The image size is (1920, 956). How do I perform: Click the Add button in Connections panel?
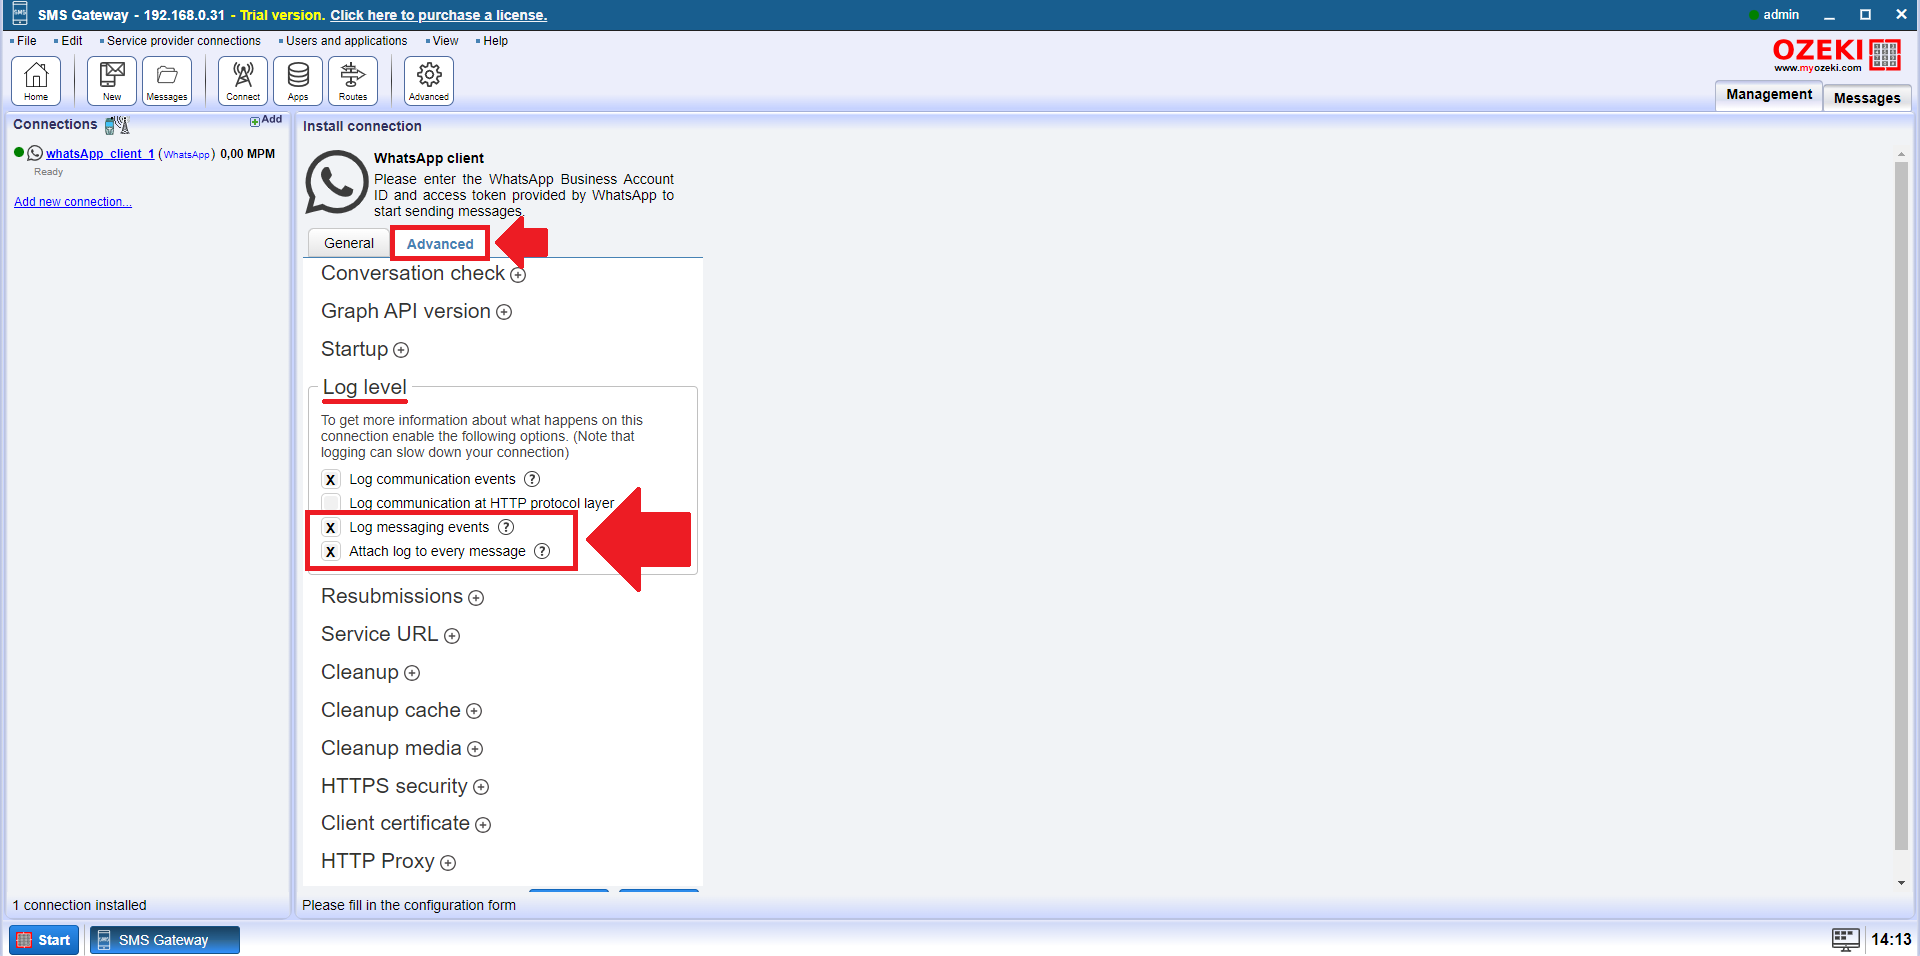266,119
